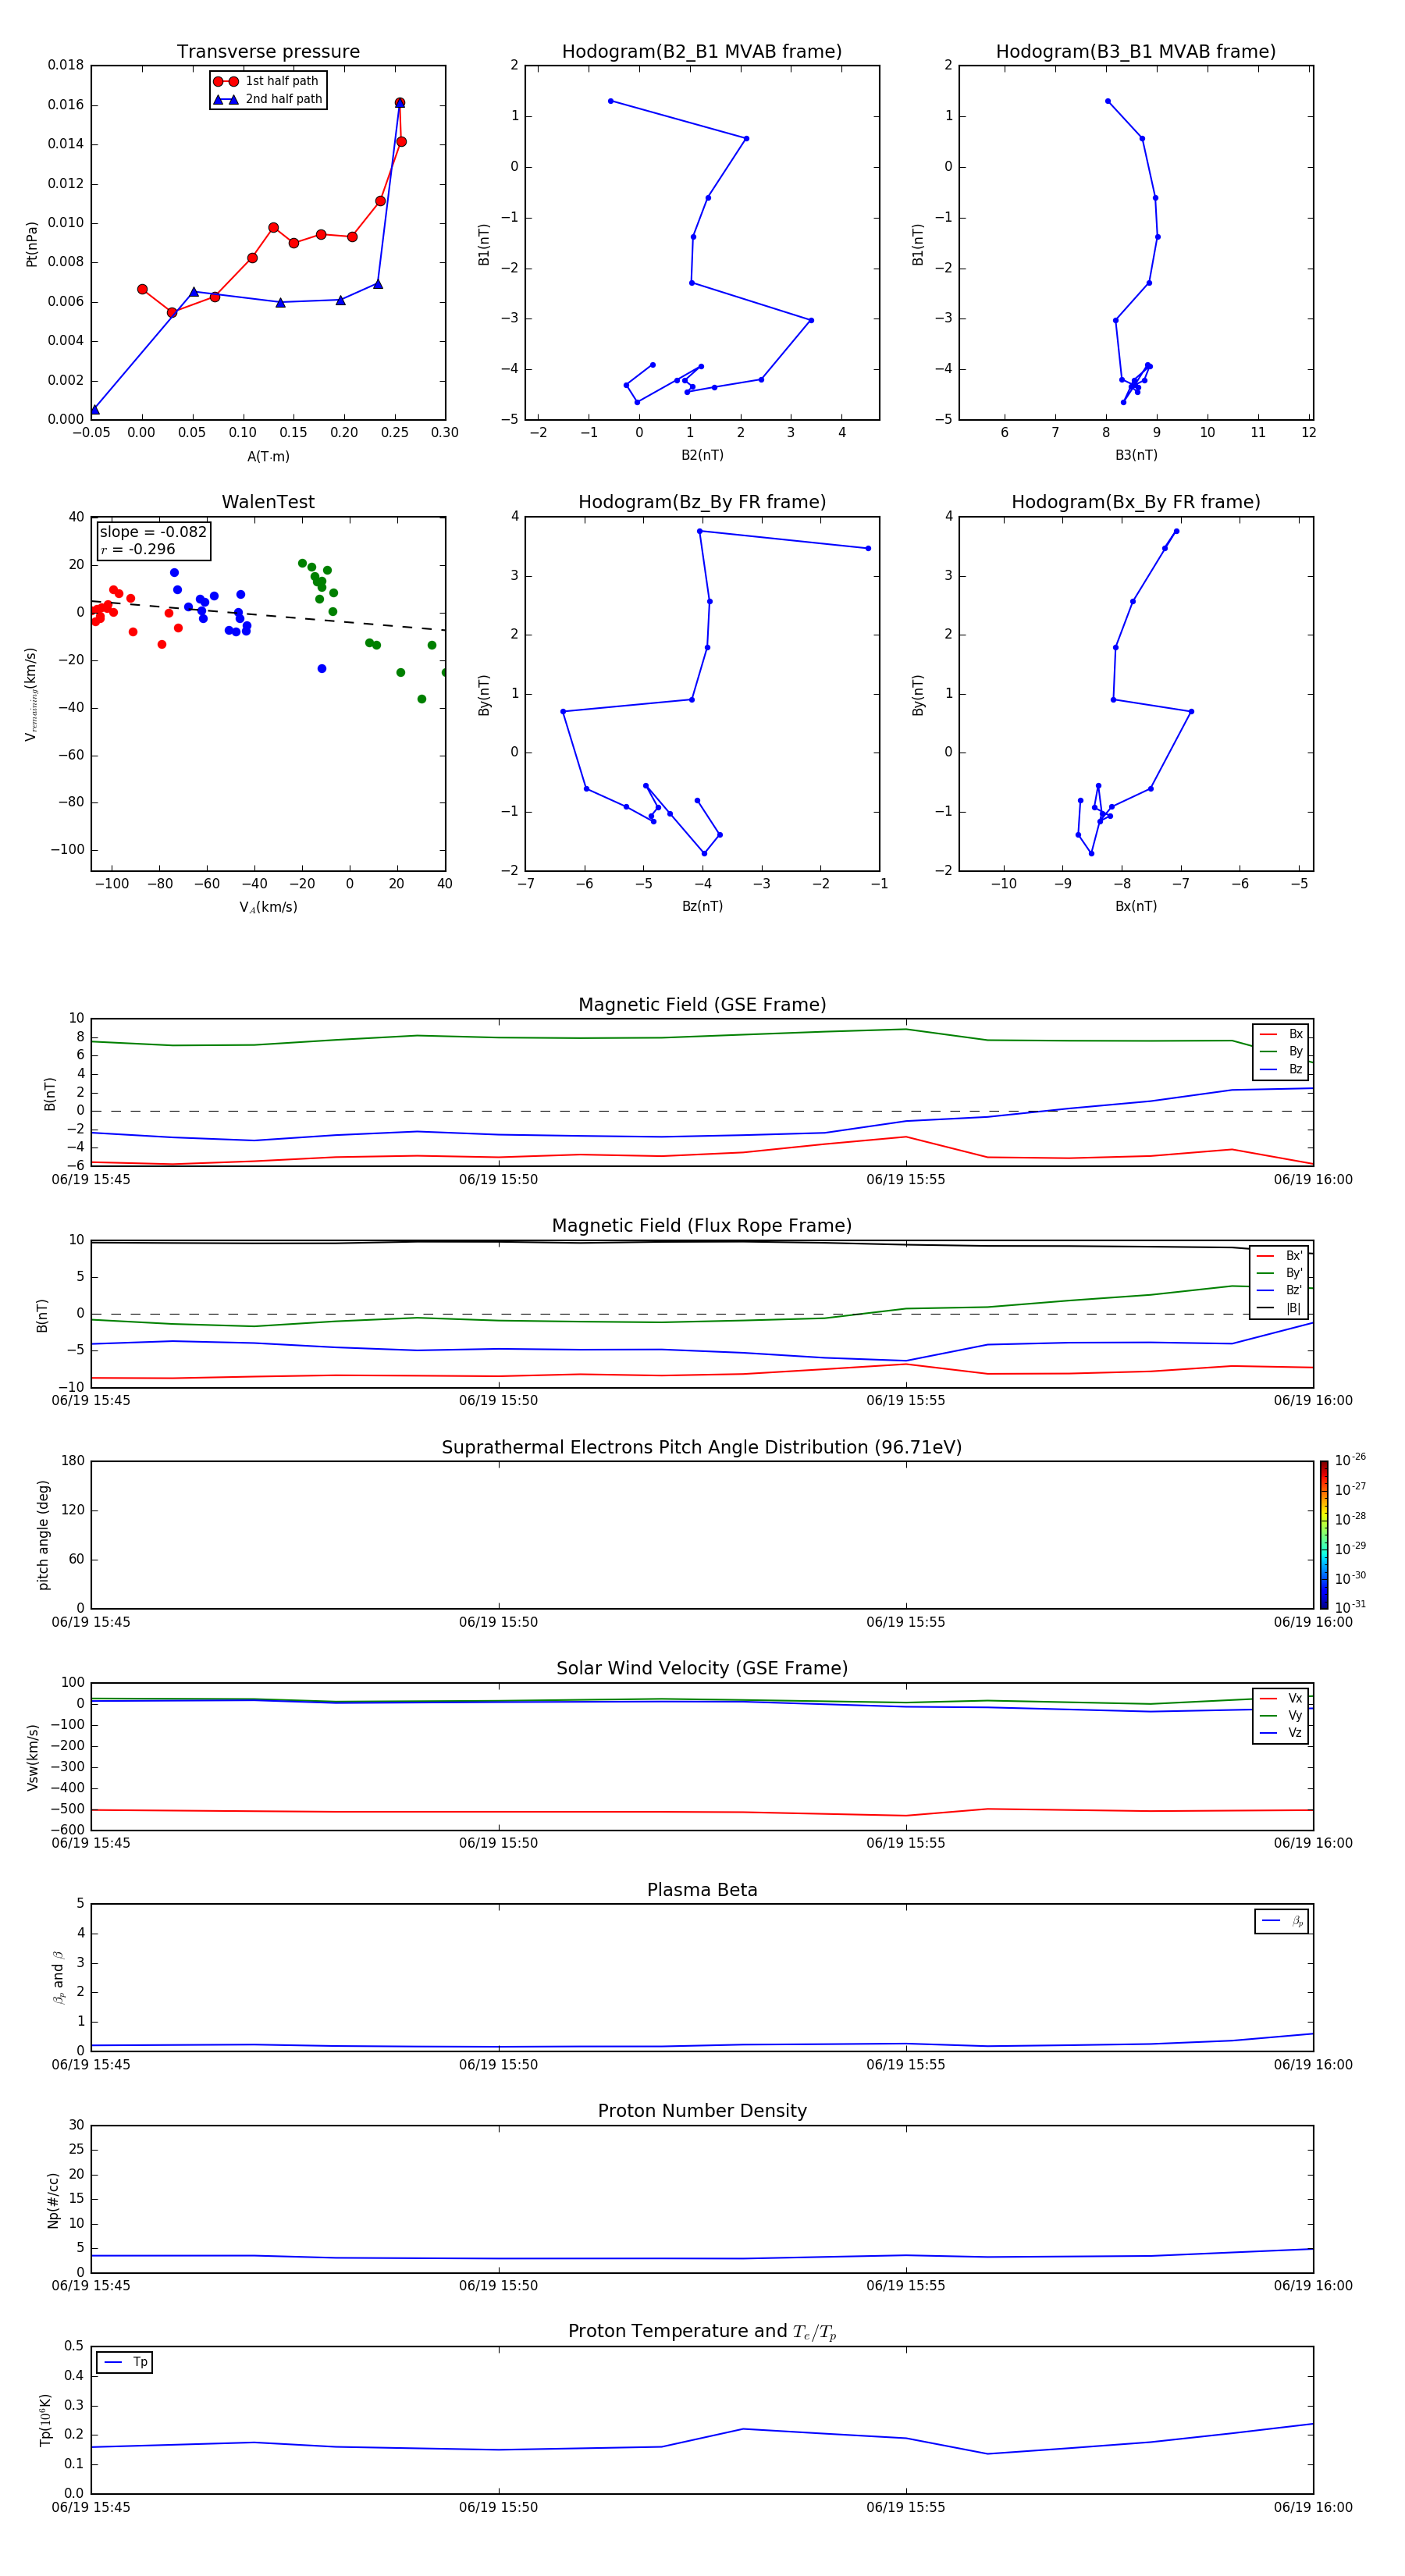Viewport: 1405px width, 2576px height.
Task: Click the "βp and β" y-axis label
Action: point(58,1977)
